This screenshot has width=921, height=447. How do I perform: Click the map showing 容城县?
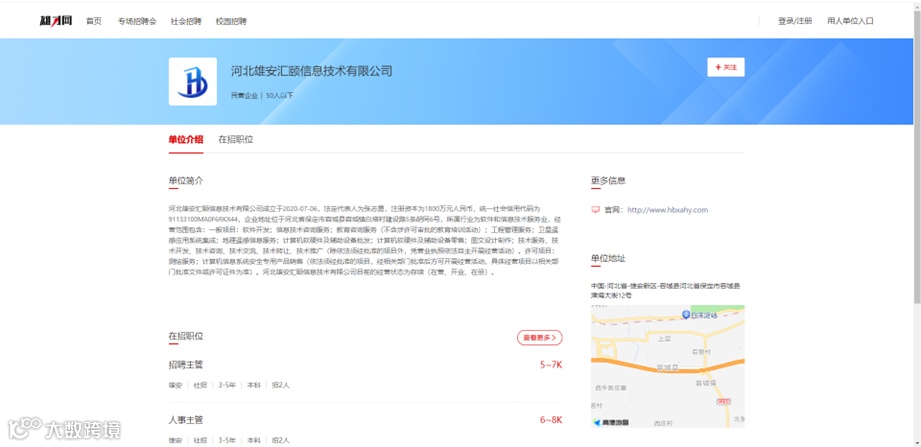(668, 366)
